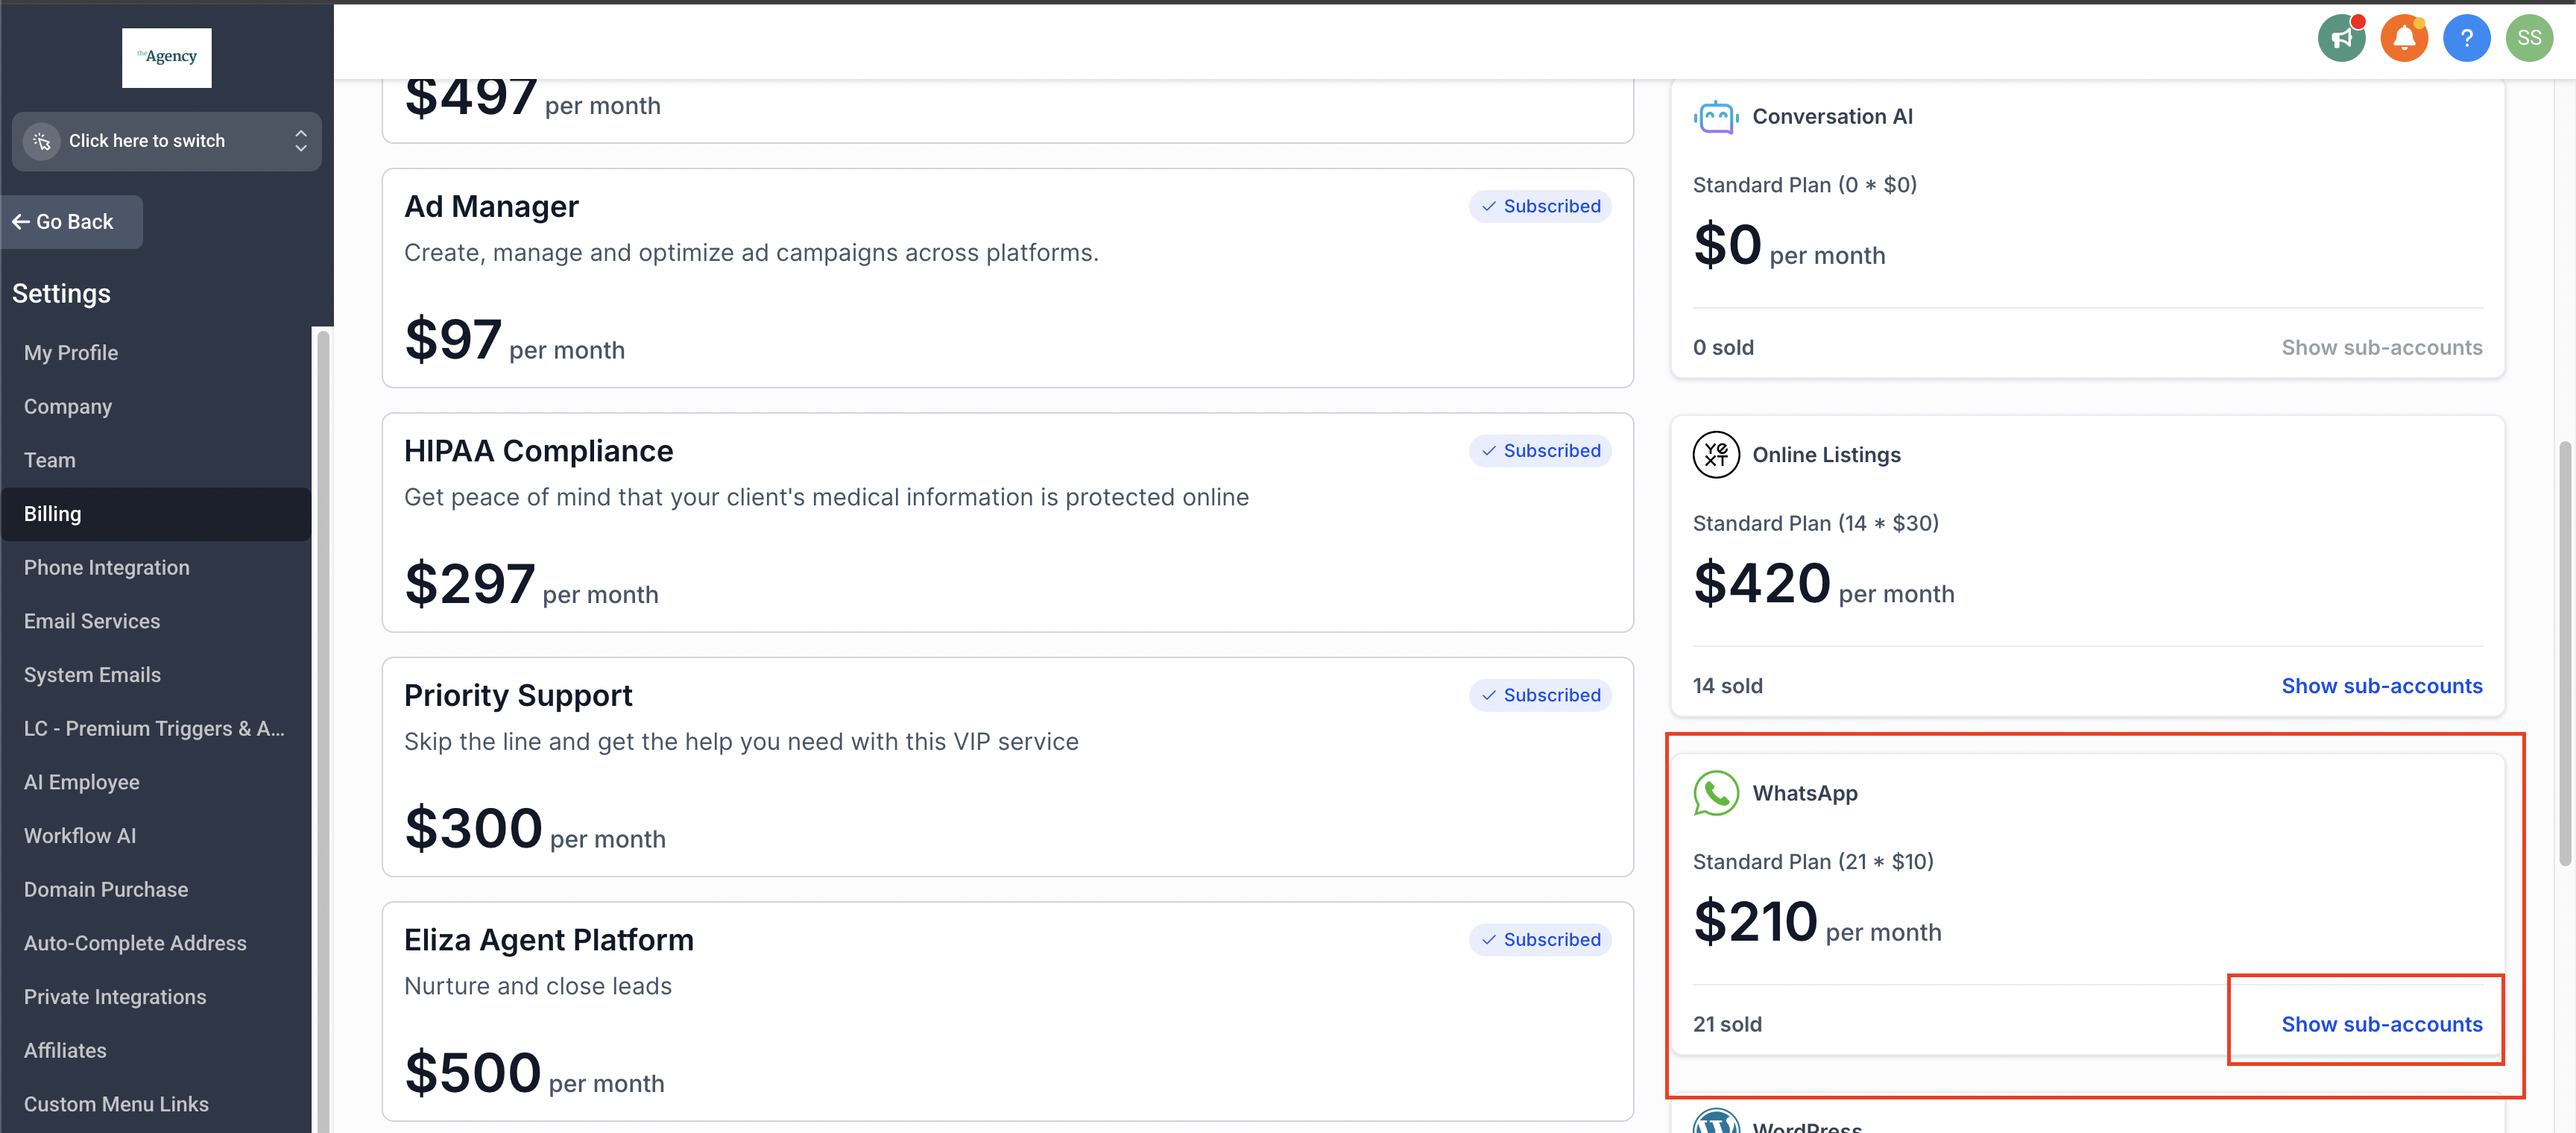Expand the Click here to switch dropdown
Image resolution: width=2576 pixels, height=1133 pixels.
(x=166, y=141)
